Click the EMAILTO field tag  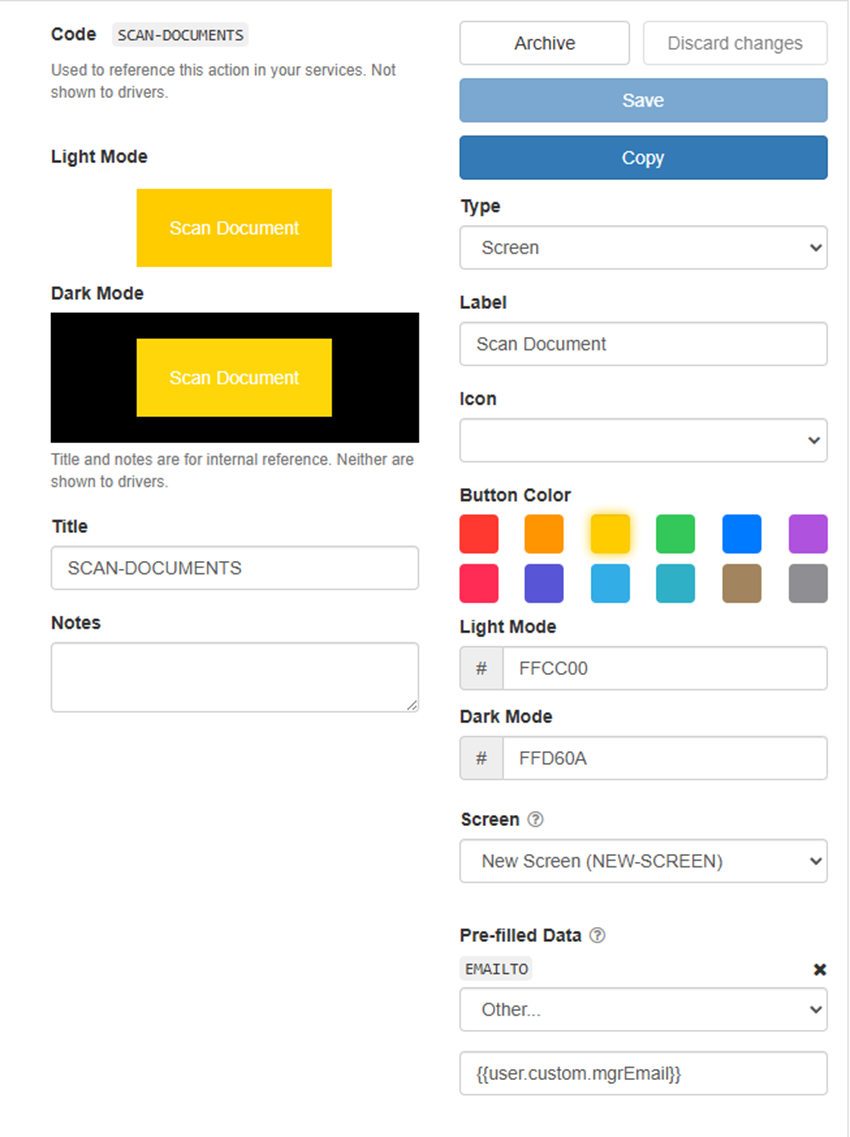[x=496, y=969]
